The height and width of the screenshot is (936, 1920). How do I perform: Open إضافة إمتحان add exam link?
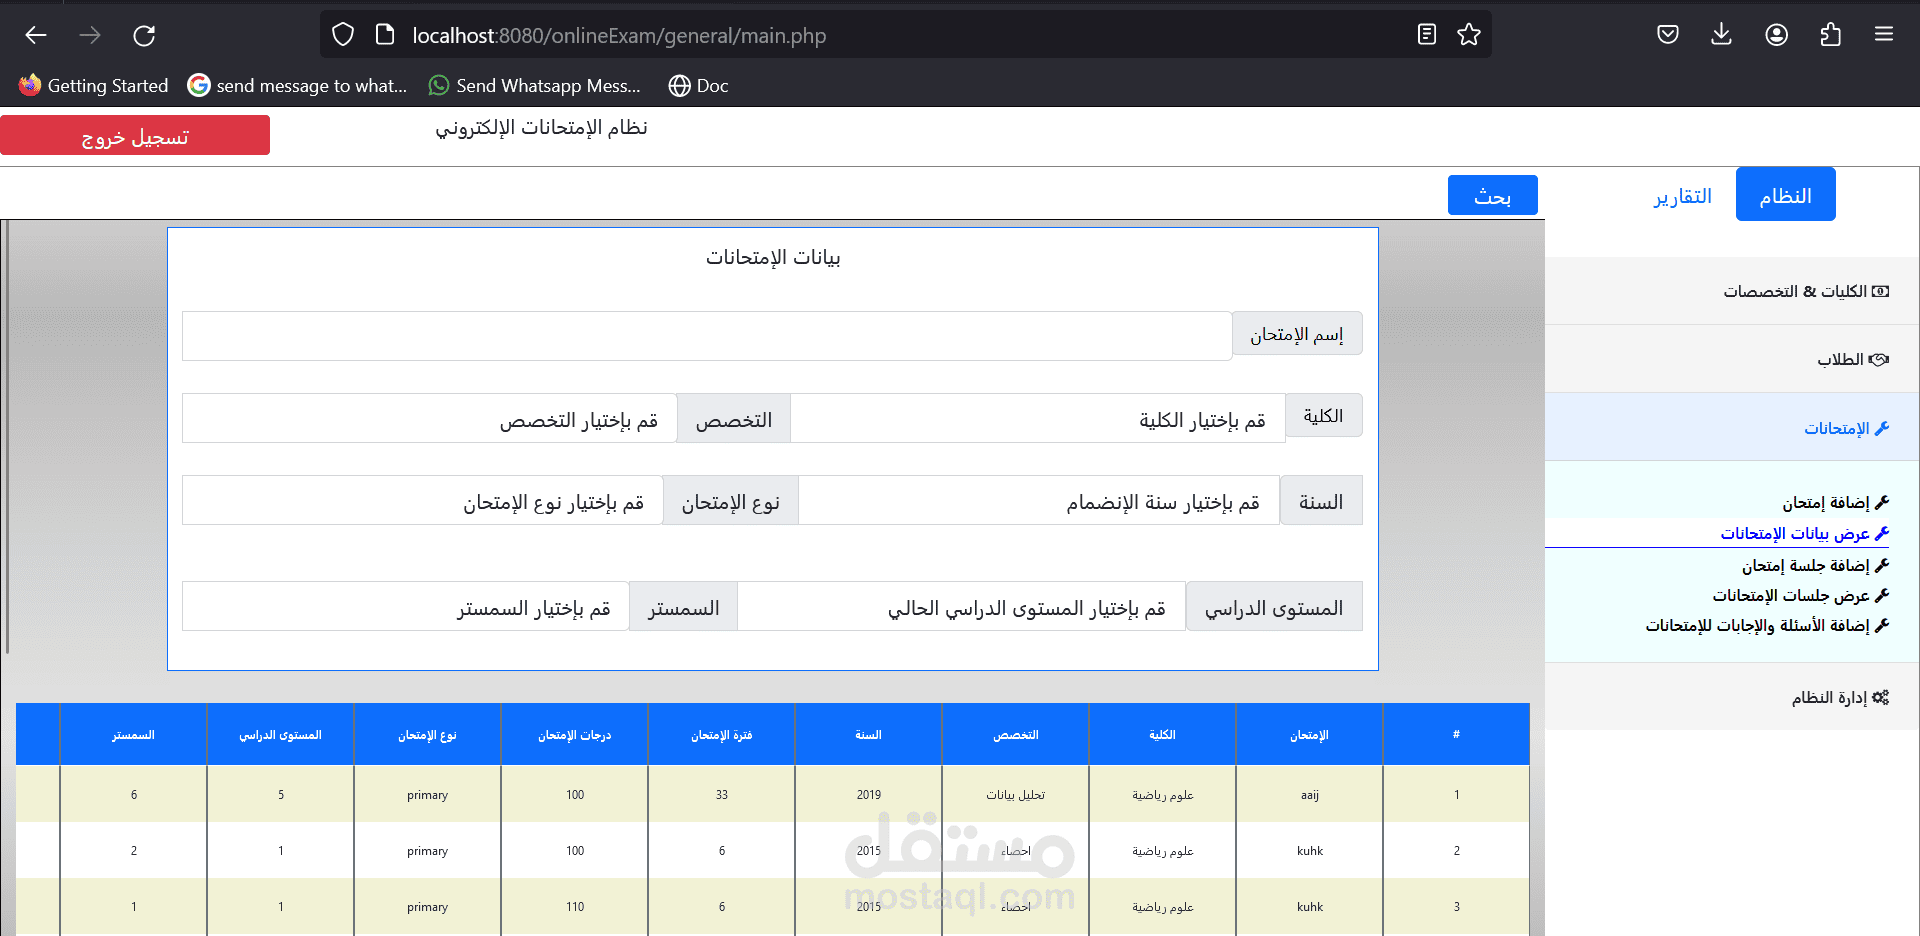click(1835, 502)
